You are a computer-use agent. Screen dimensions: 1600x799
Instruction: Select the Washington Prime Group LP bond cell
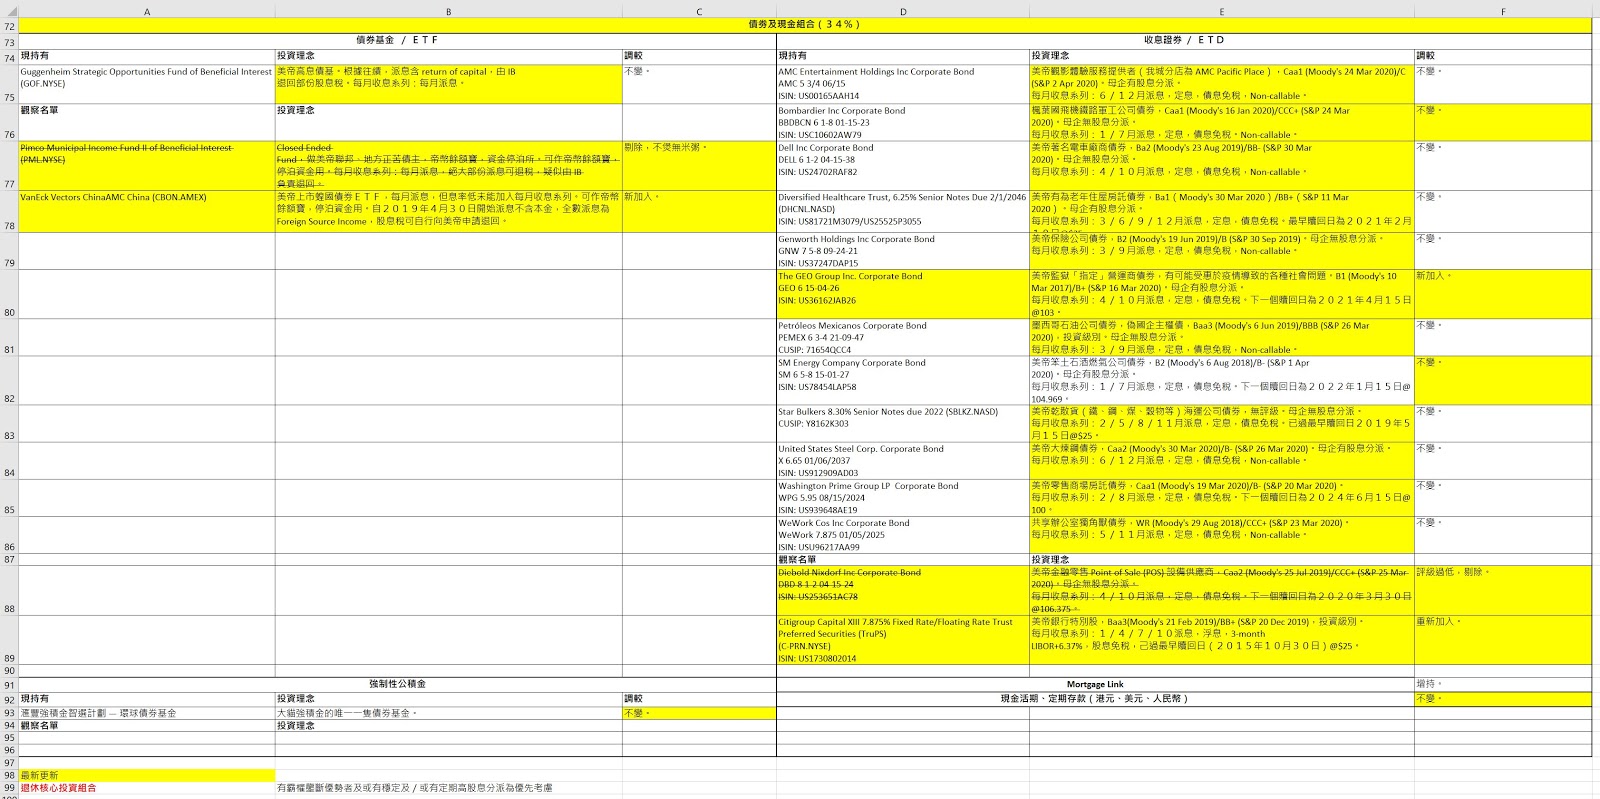pyautogui.click(x=903, y=498)
